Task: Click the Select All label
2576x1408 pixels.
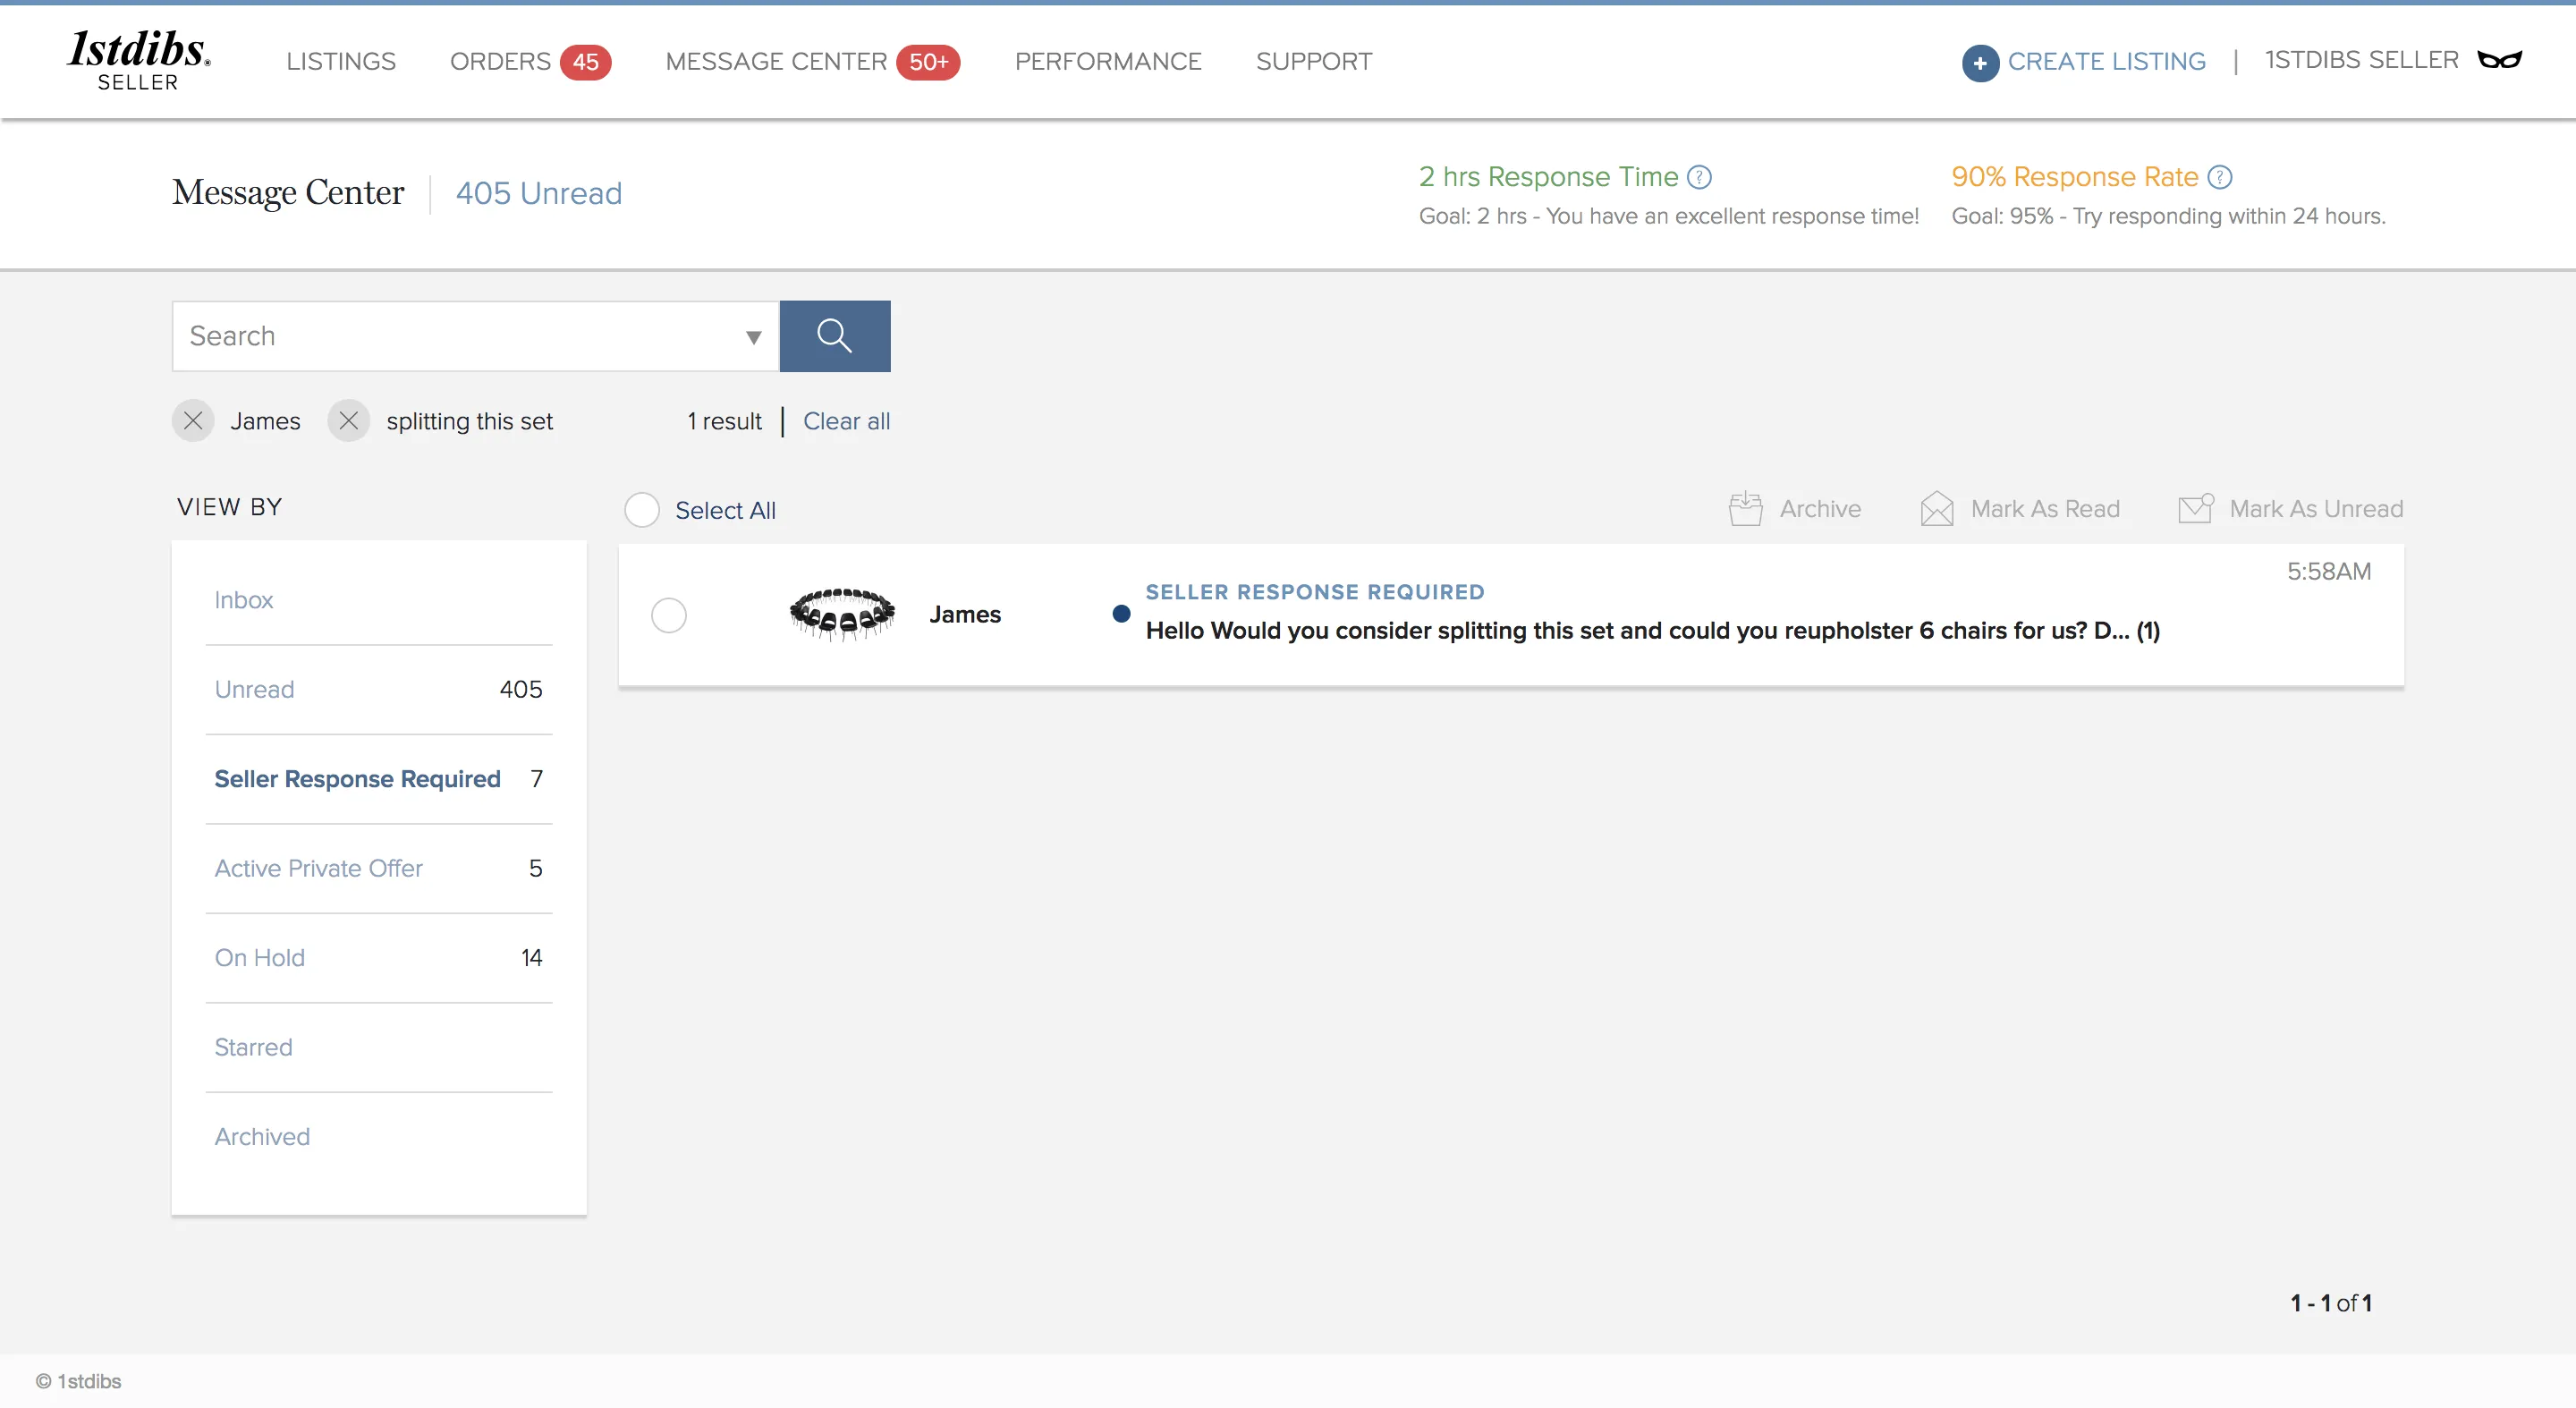Action: tap(725, 510)
